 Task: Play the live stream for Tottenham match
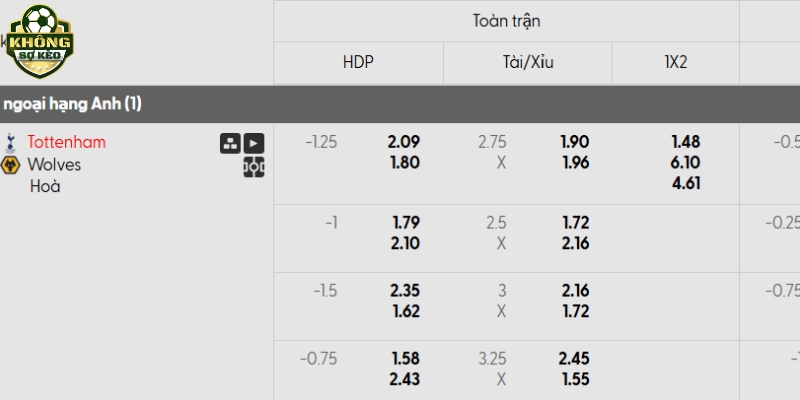click(x=254, y=143)
